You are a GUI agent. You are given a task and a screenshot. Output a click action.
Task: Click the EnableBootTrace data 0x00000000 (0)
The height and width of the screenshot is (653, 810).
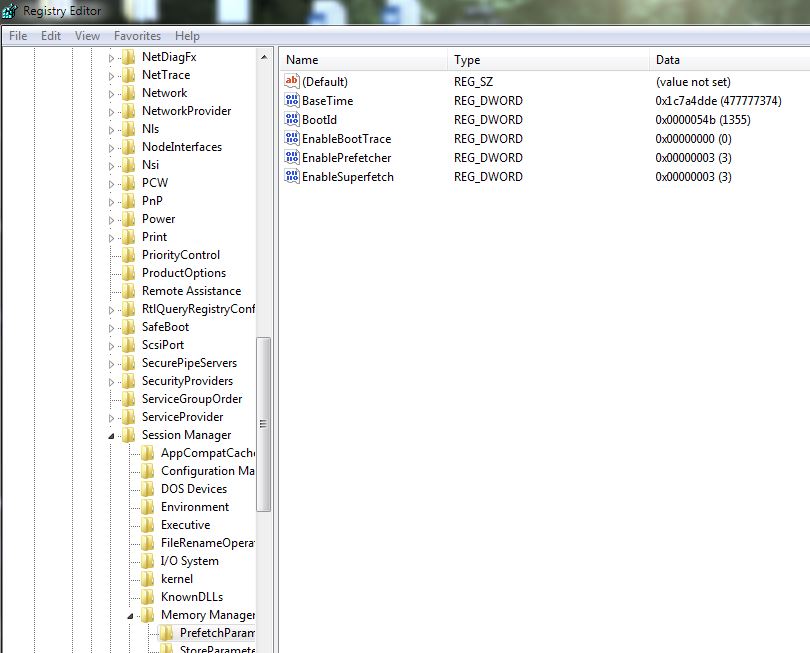point(693,138)
